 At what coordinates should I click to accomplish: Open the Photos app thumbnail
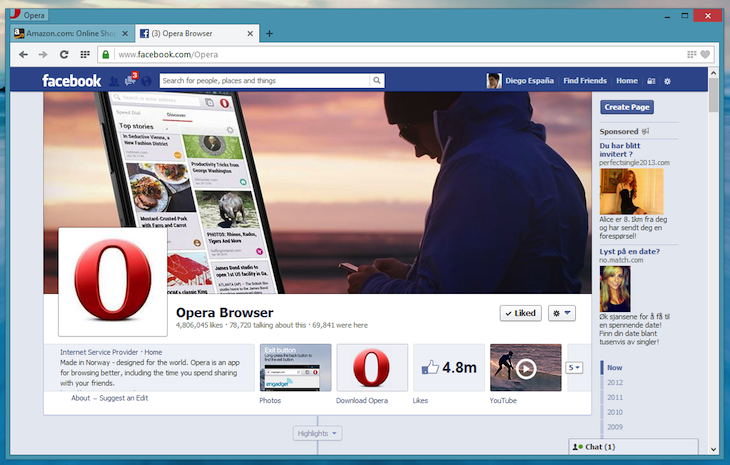pyautogui.click(x=296, y=368)
